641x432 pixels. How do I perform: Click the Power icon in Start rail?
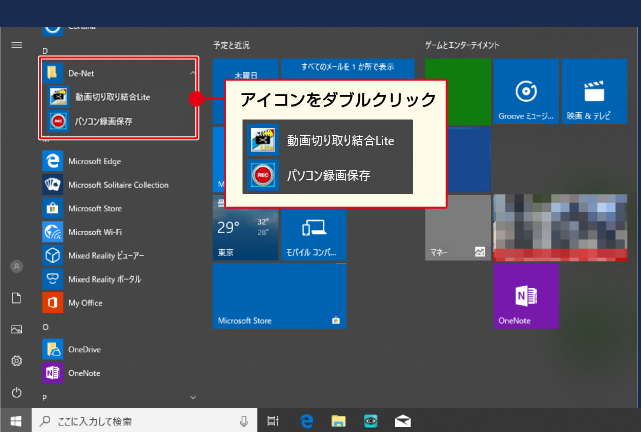[16, 392]
